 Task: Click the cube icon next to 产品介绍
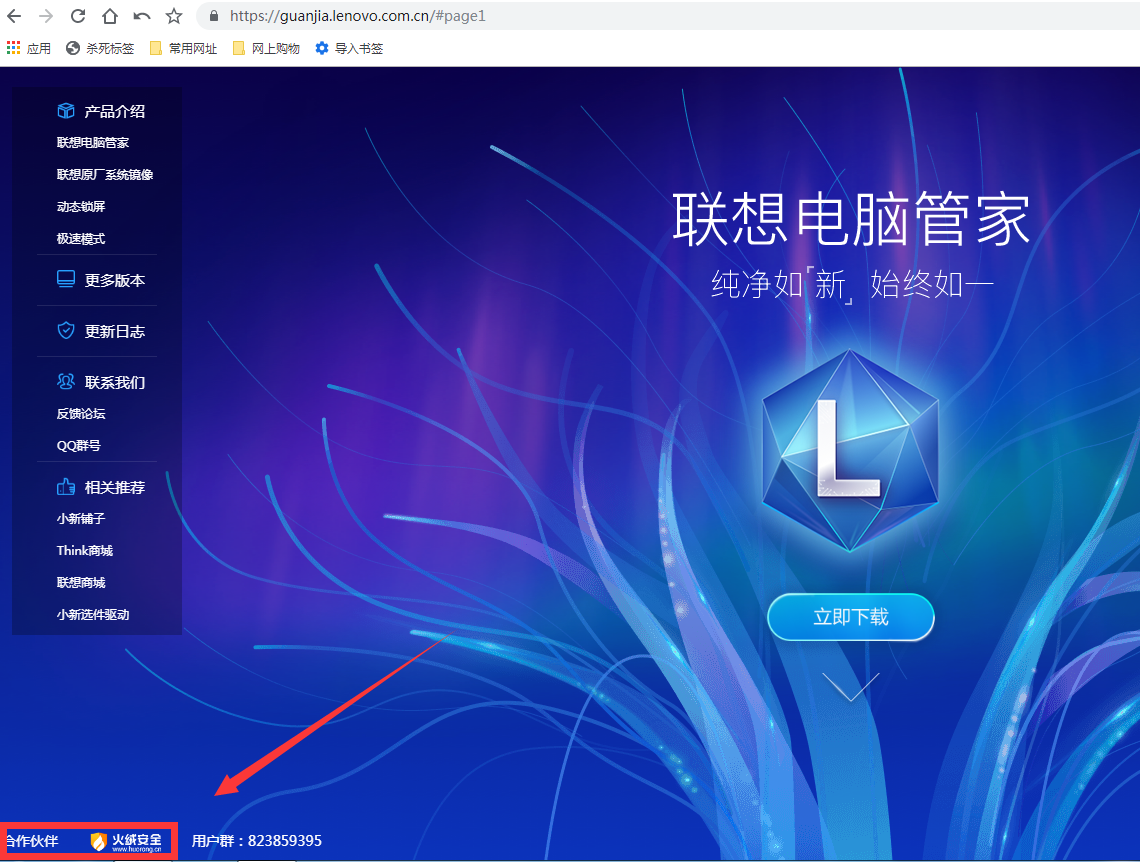point(66,110)
